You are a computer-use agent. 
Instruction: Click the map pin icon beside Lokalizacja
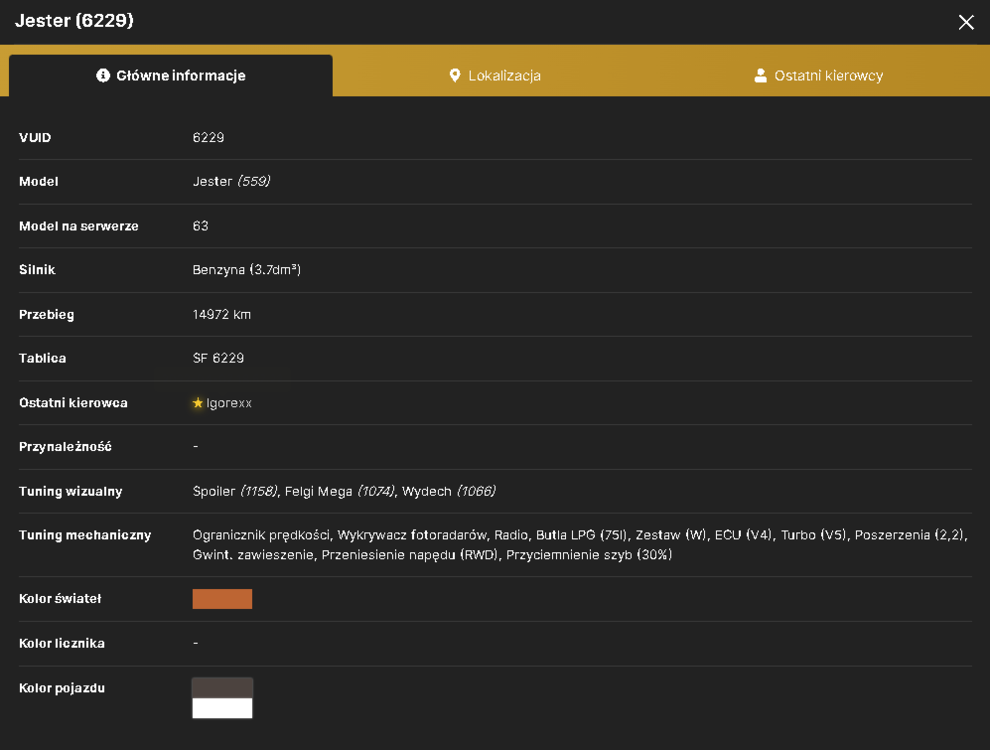(455, 76)
